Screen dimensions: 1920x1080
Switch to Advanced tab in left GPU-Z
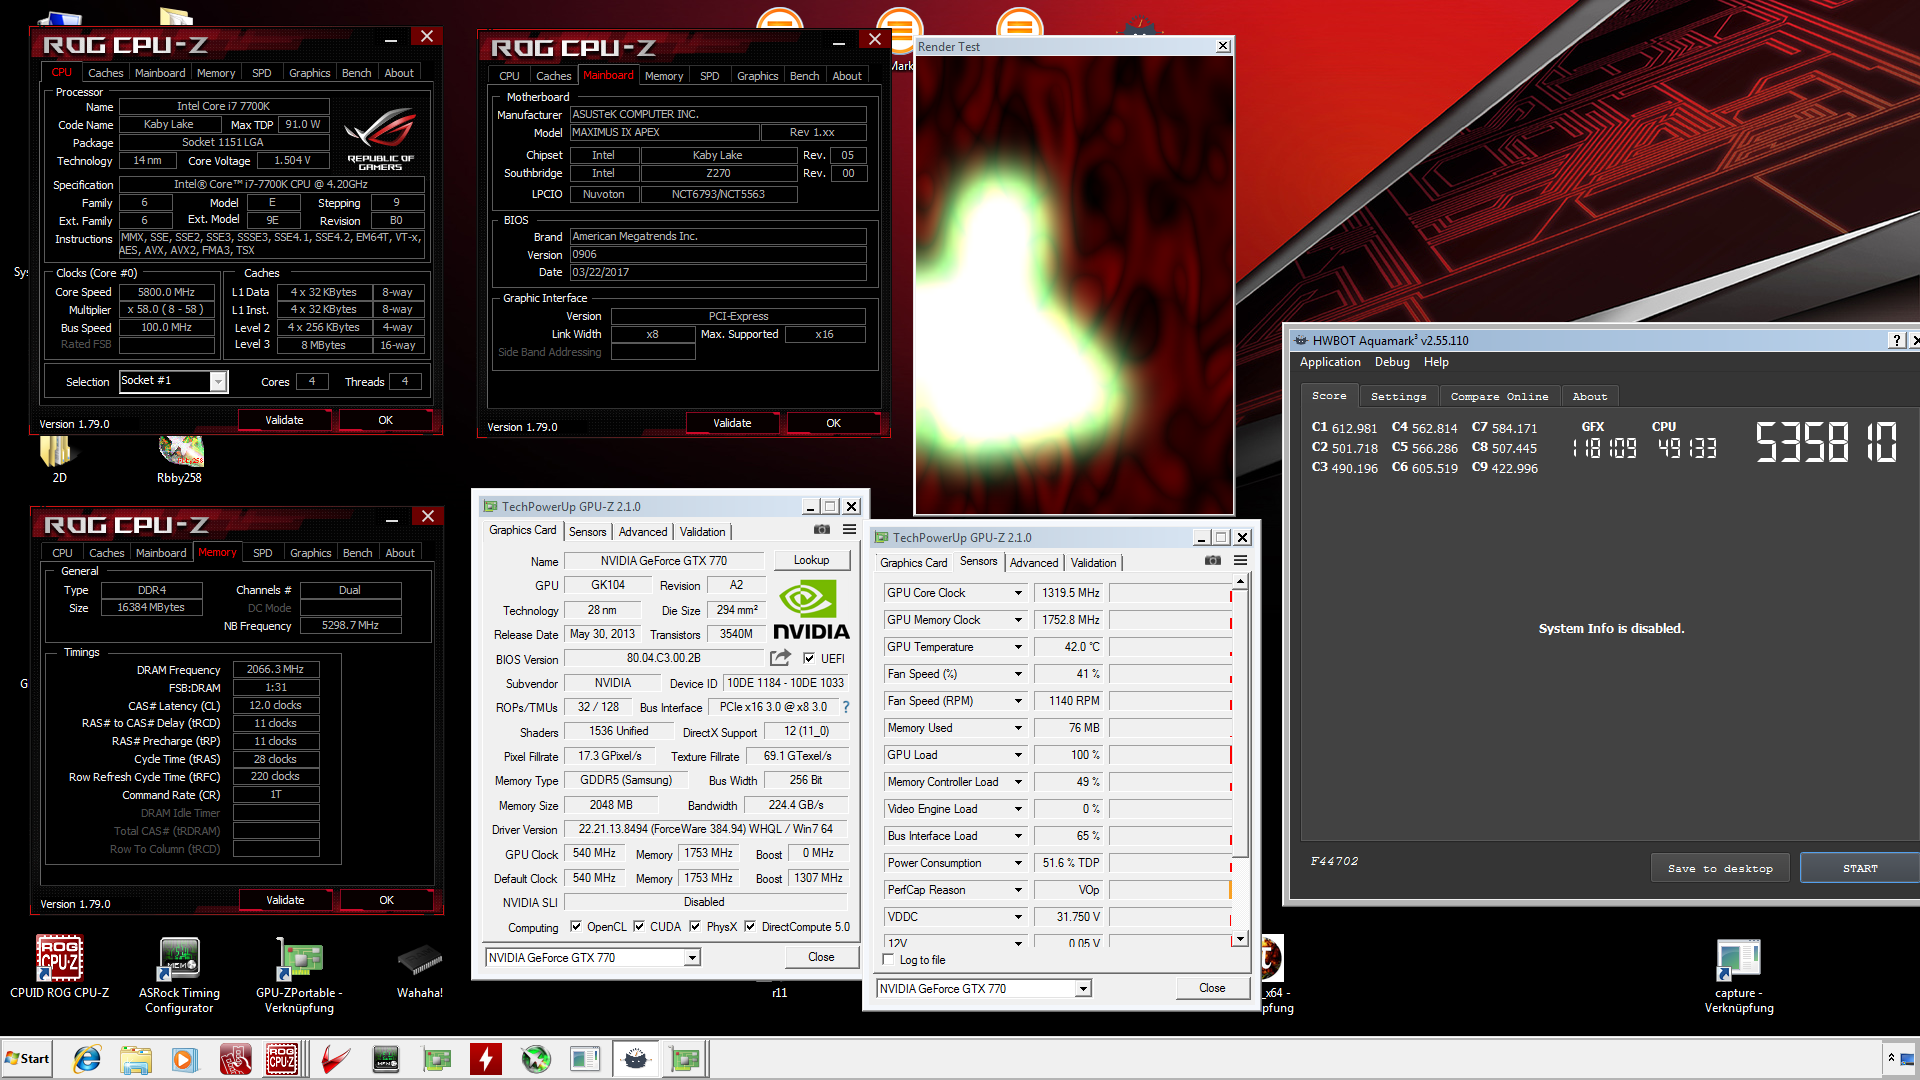click(643, 532)
